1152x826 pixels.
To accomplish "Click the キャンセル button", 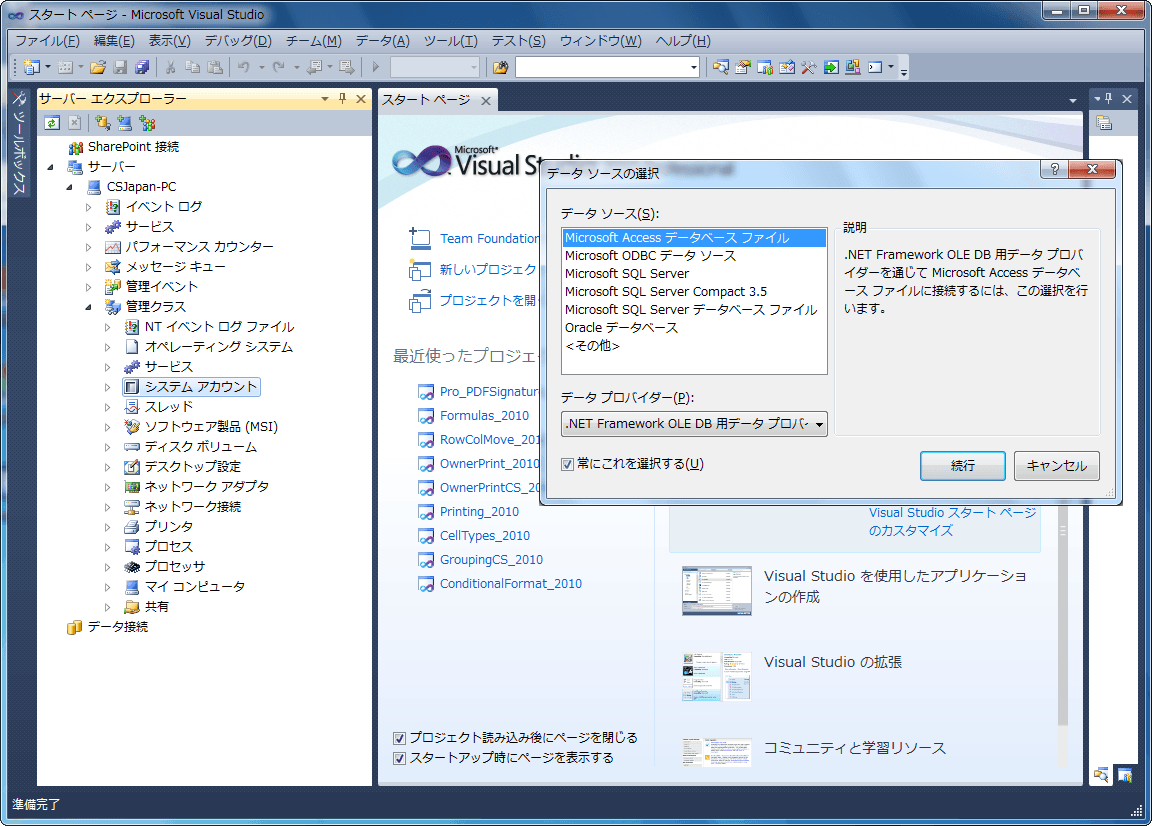I will pos(1056,466).
